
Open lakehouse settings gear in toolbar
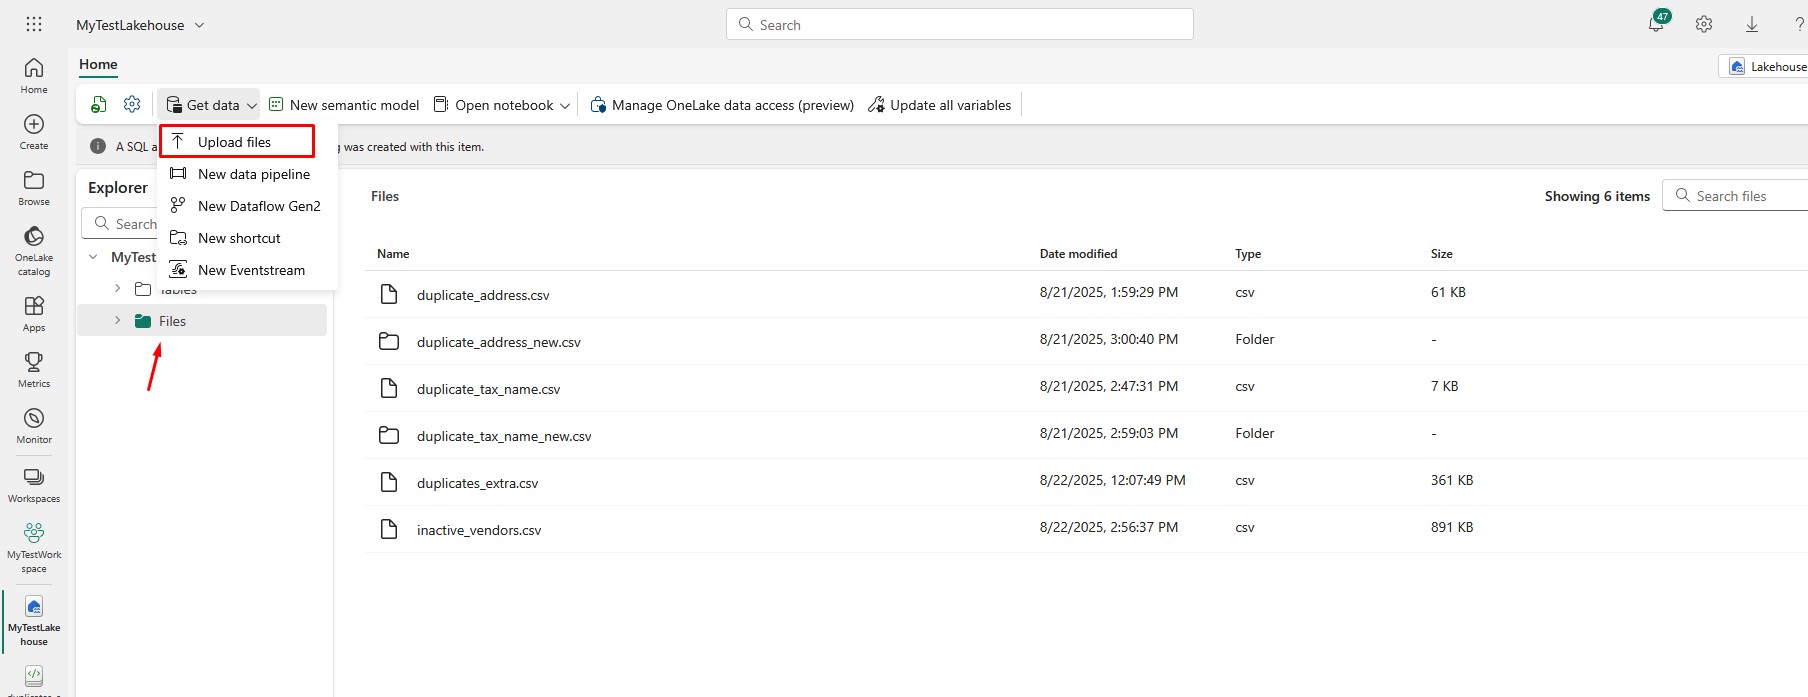pyautogui.click(x=132, y=104)
